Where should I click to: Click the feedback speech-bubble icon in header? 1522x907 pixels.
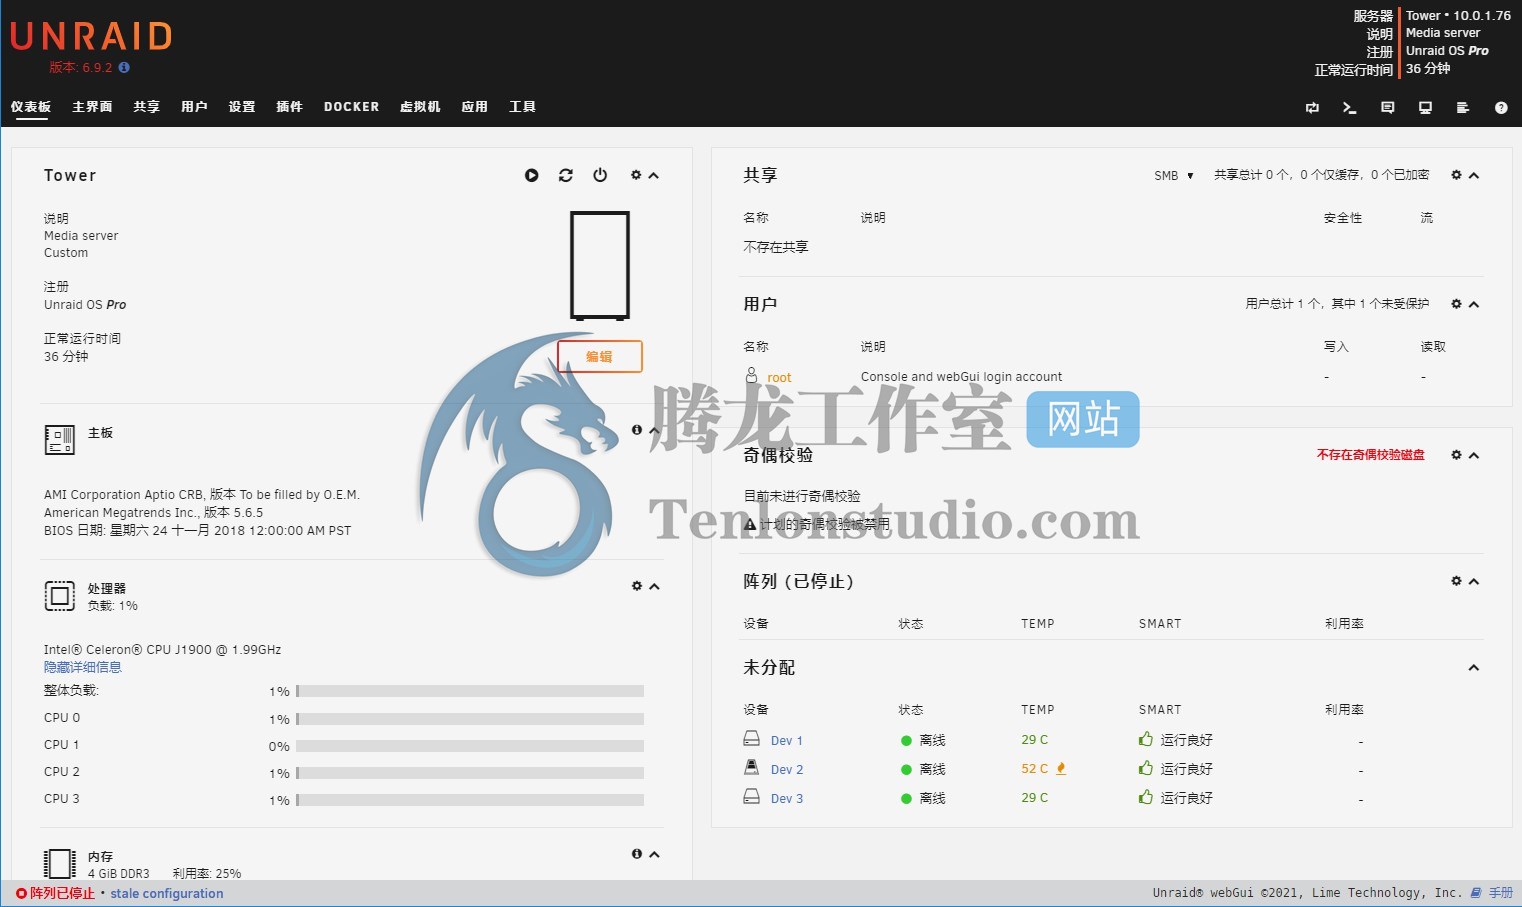click(x=1387, y=108)
